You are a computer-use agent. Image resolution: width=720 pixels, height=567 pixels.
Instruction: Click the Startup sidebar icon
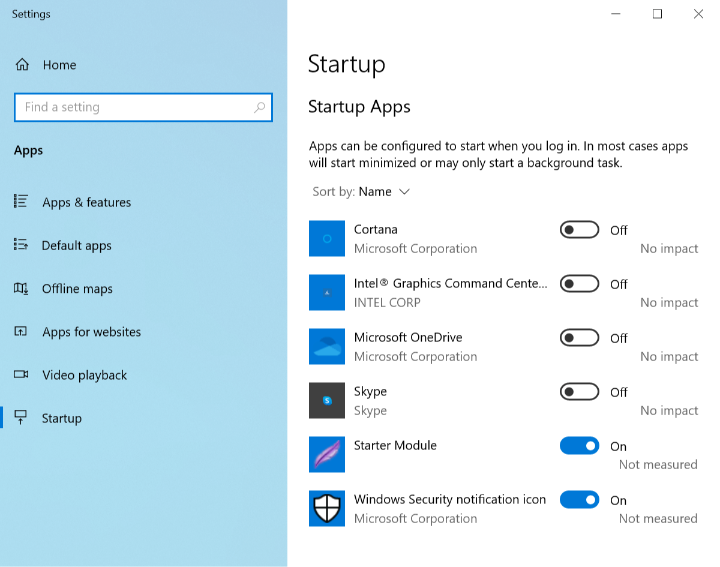pos(21,417)
